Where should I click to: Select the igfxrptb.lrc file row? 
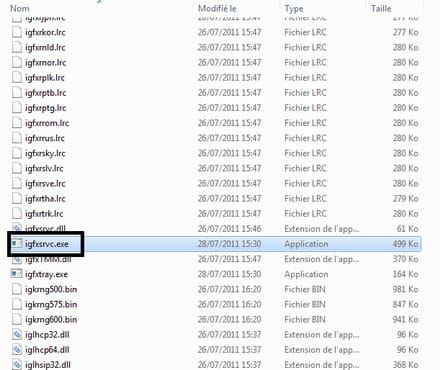click(x=216, y=93)
